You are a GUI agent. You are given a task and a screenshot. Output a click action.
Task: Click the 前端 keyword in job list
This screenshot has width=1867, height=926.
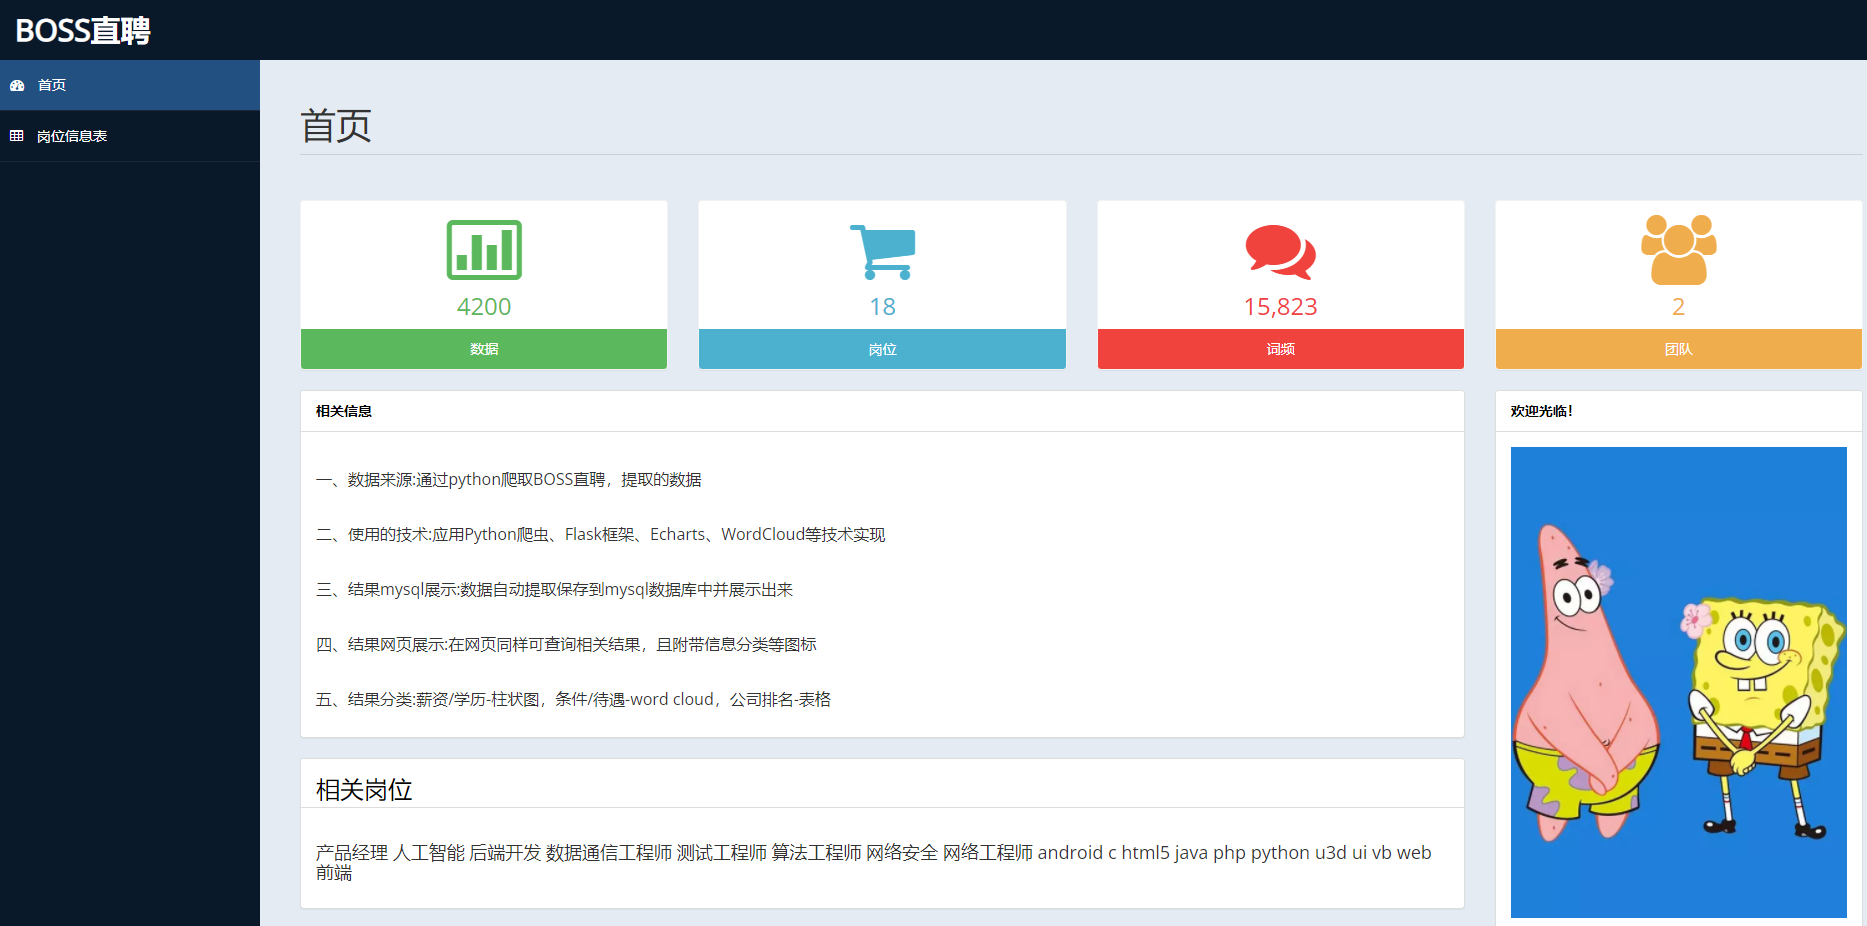(334, 873)
